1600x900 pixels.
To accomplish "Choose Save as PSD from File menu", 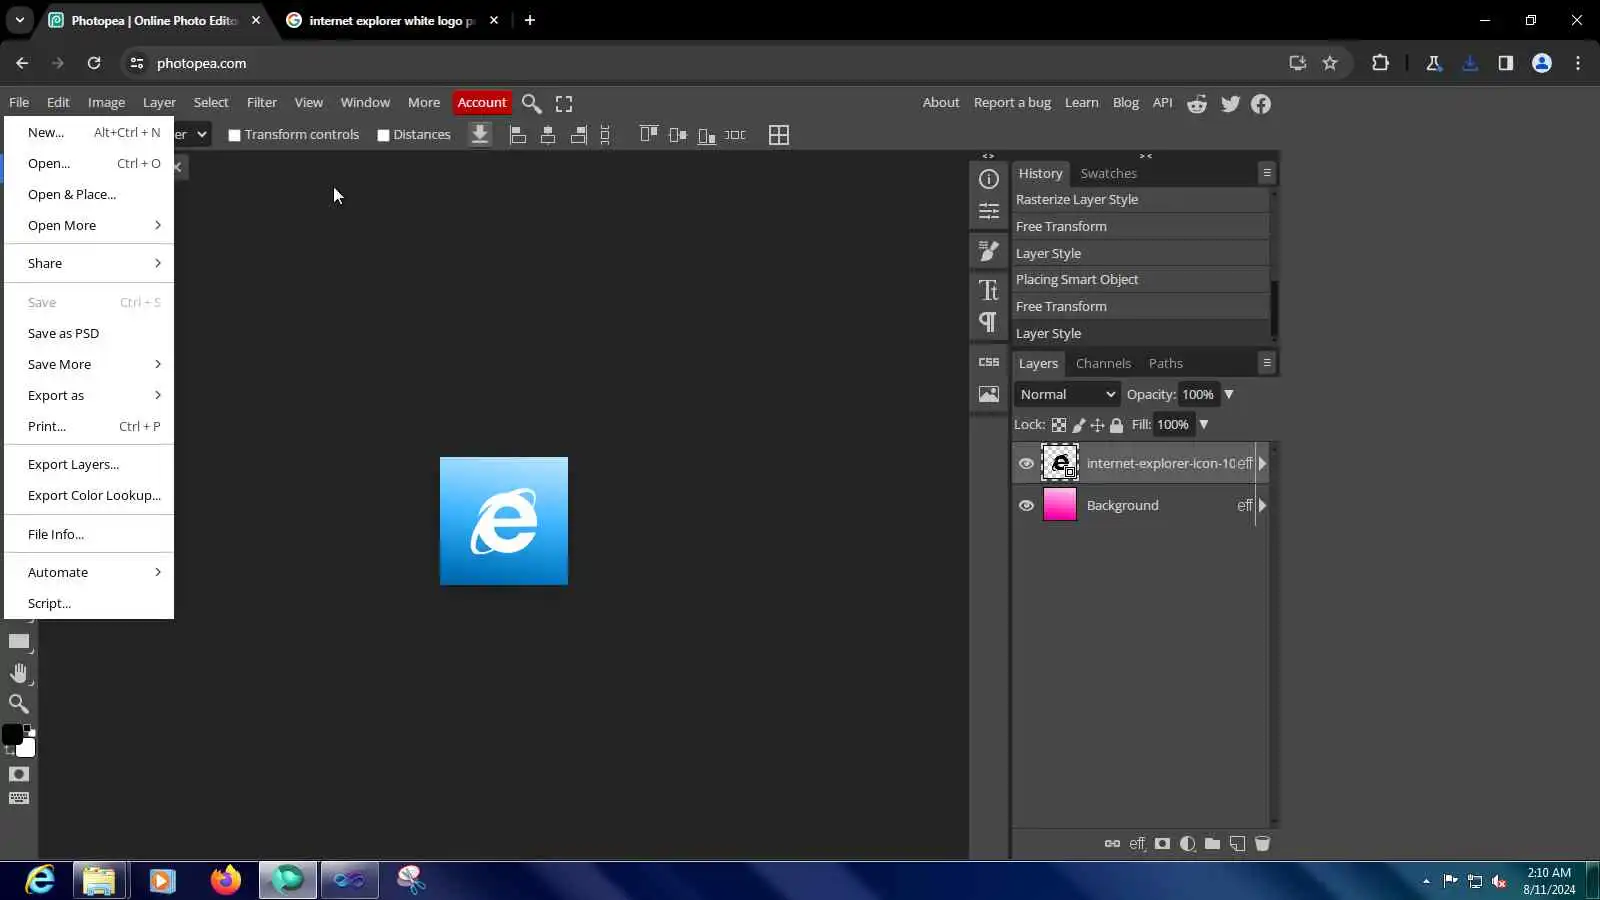I will pyautogui.click(x=89, y=334).
